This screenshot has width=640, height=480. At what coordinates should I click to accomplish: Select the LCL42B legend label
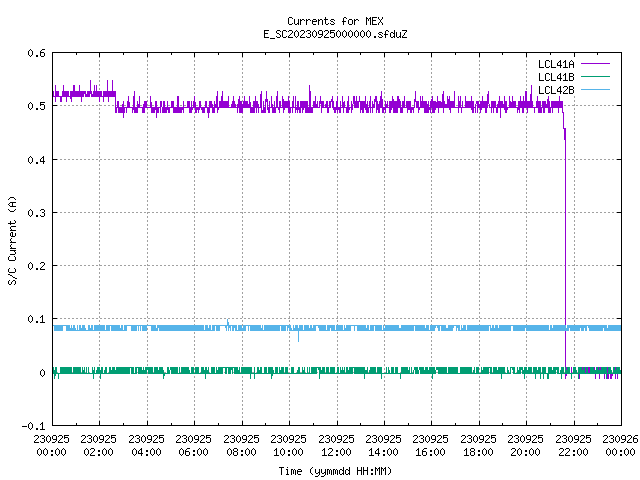[x=556, y=90]
